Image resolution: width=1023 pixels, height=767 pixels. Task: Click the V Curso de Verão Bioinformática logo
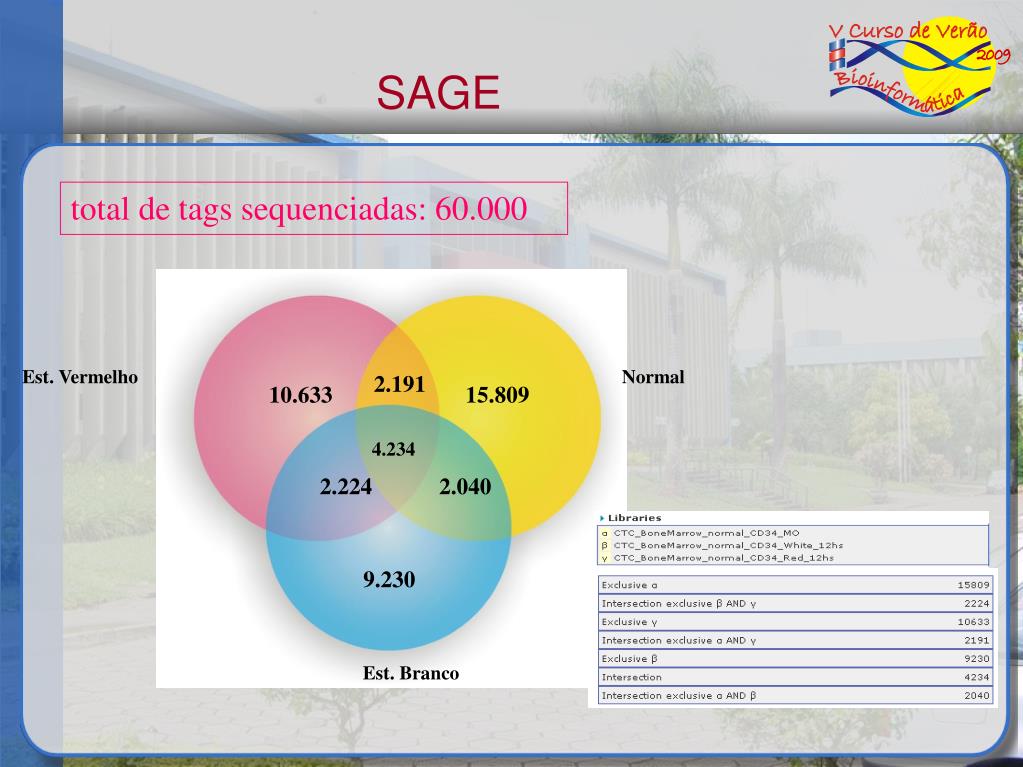919,66
